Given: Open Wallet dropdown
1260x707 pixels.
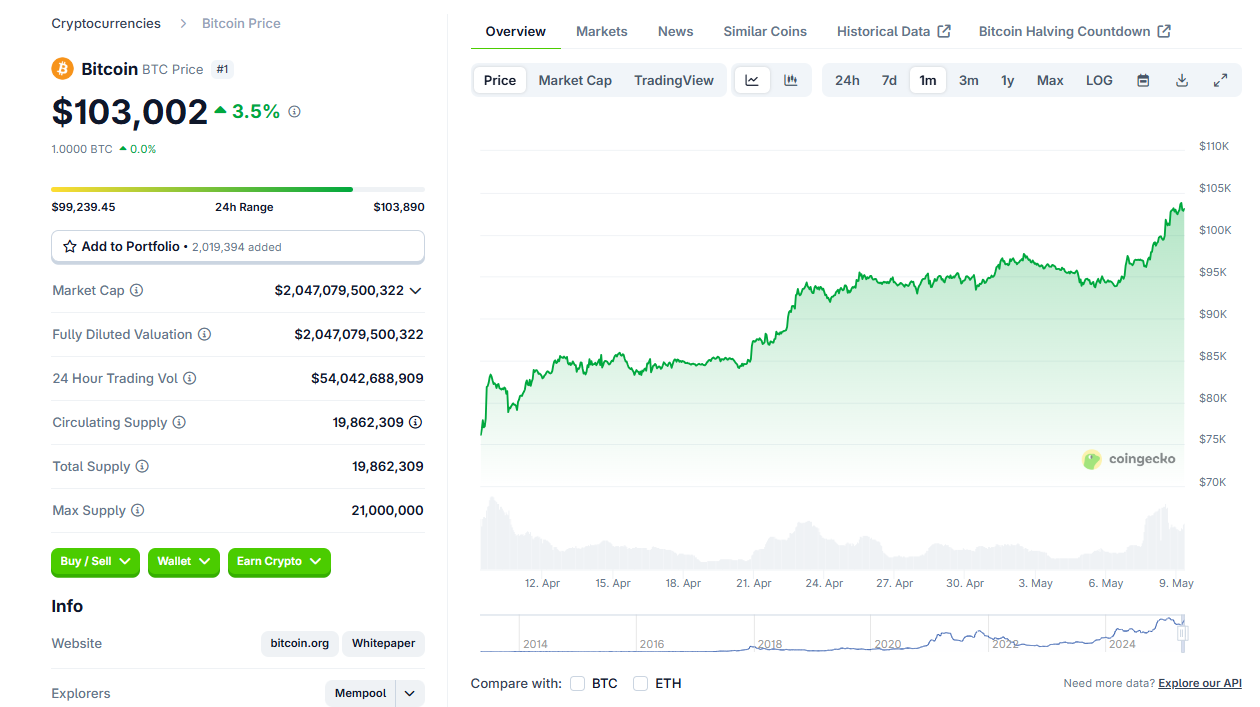Looking at the screenshot, I should (x=184, y=562).
